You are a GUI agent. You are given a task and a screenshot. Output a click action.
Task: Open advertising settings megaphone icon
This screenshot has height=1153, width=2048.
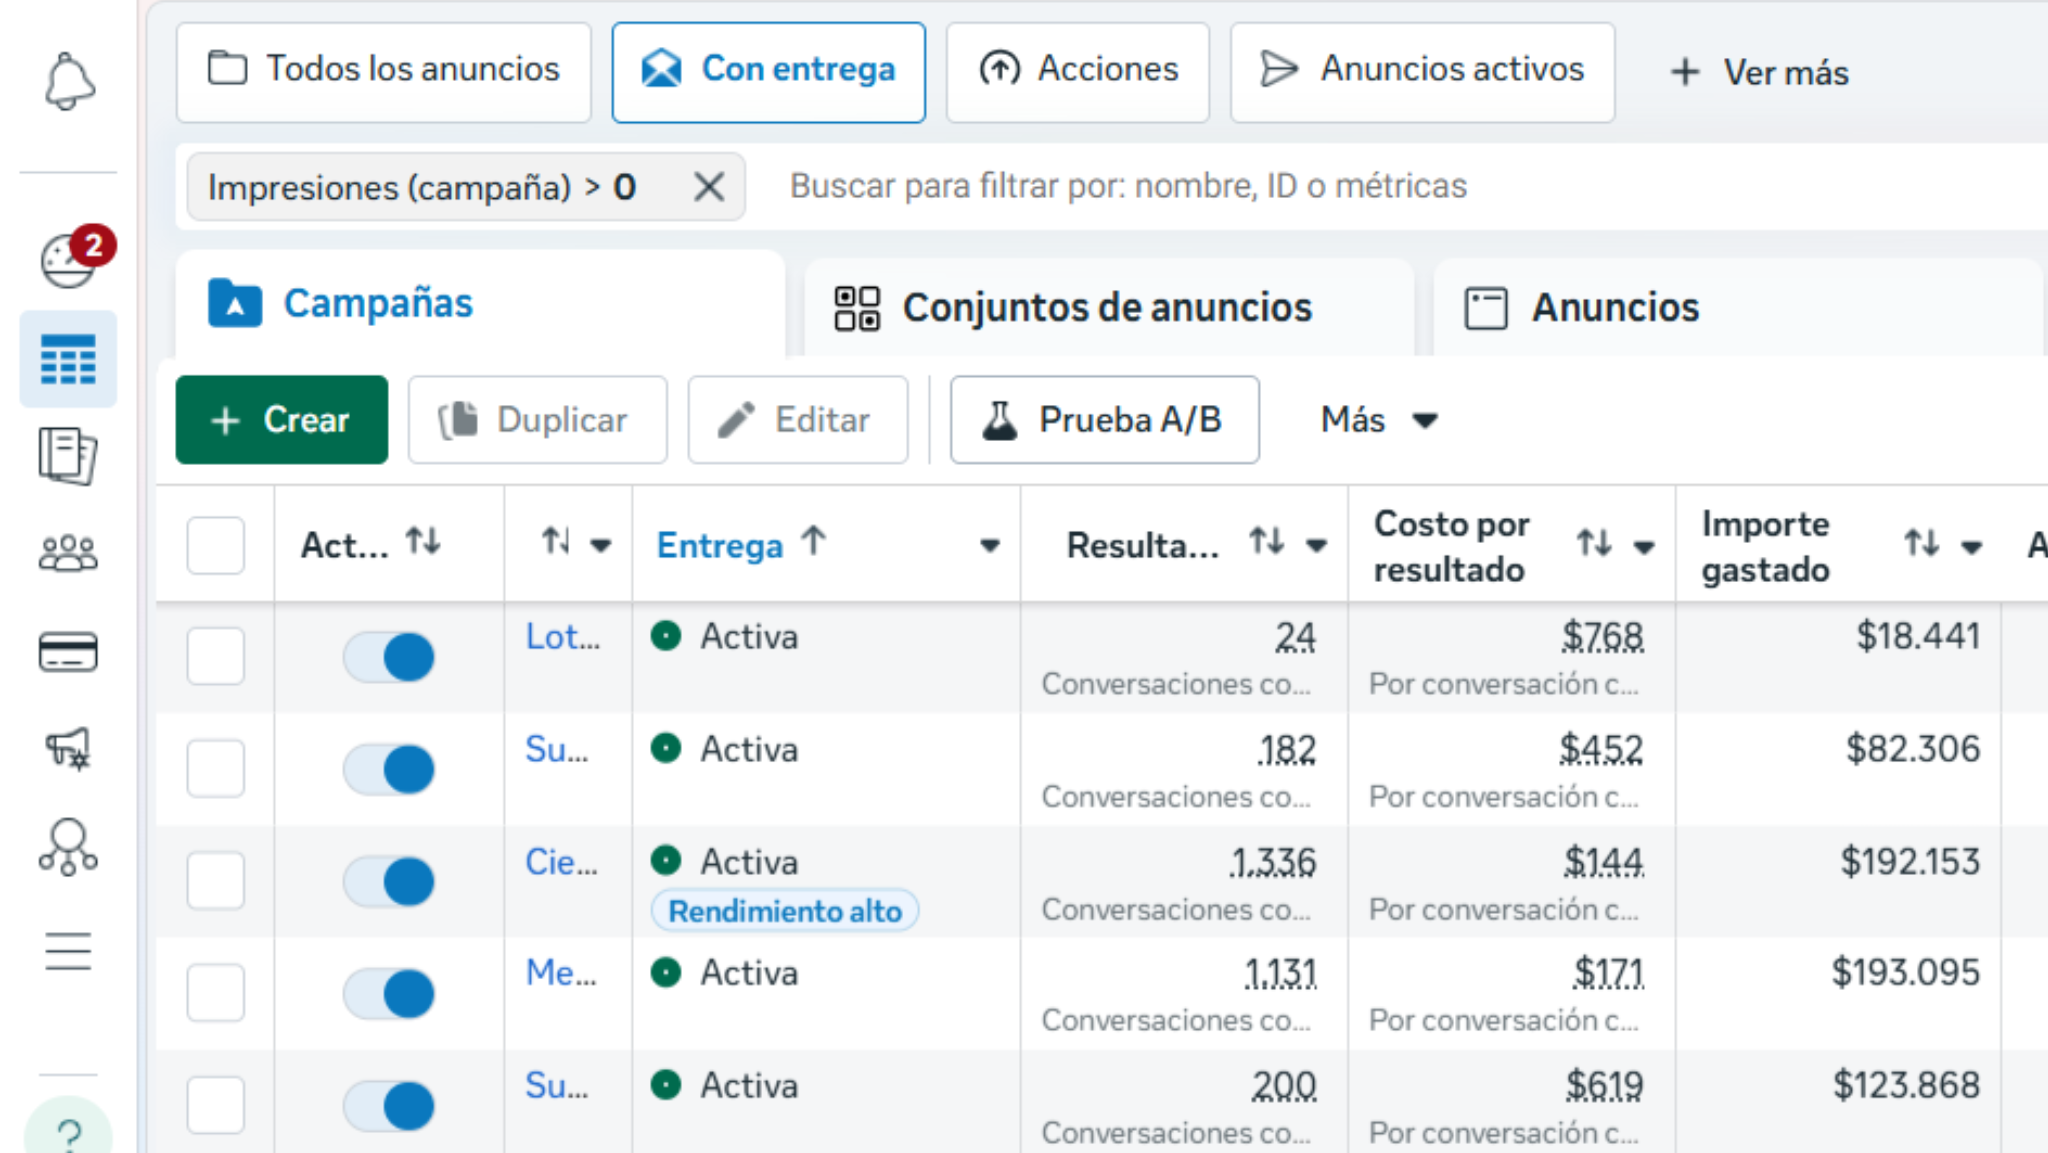pyautogui.click(x=68, y=748)
